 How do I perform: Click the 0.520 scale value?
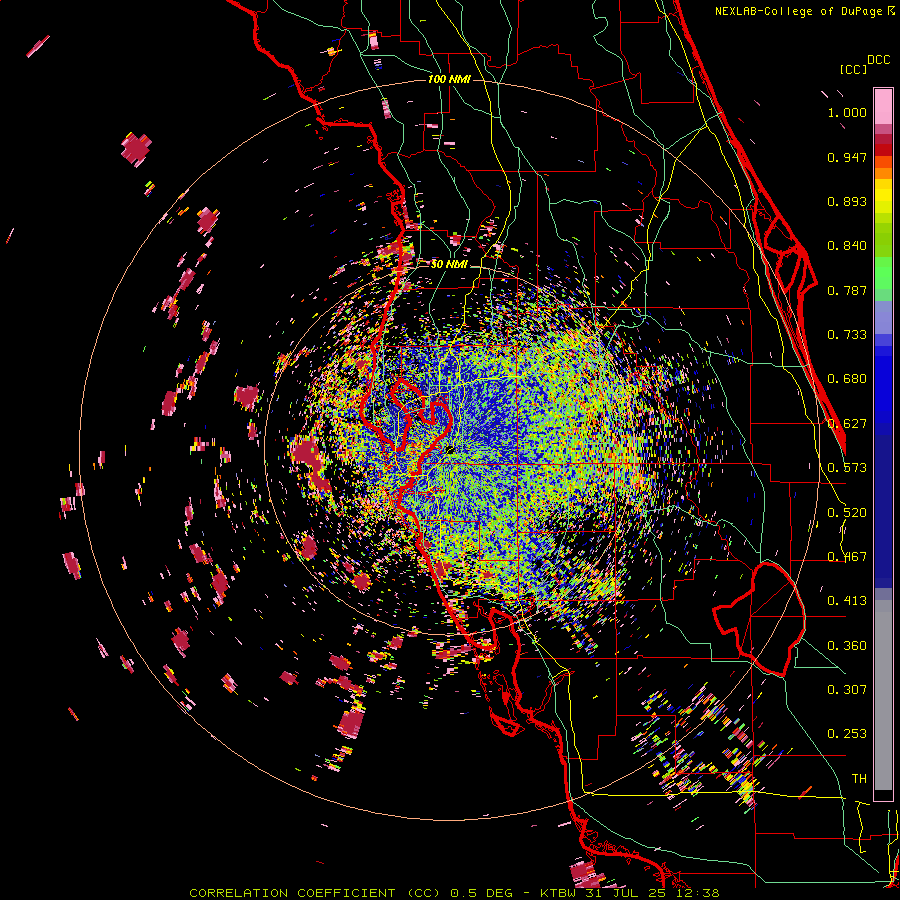click(x=847, y=513)
